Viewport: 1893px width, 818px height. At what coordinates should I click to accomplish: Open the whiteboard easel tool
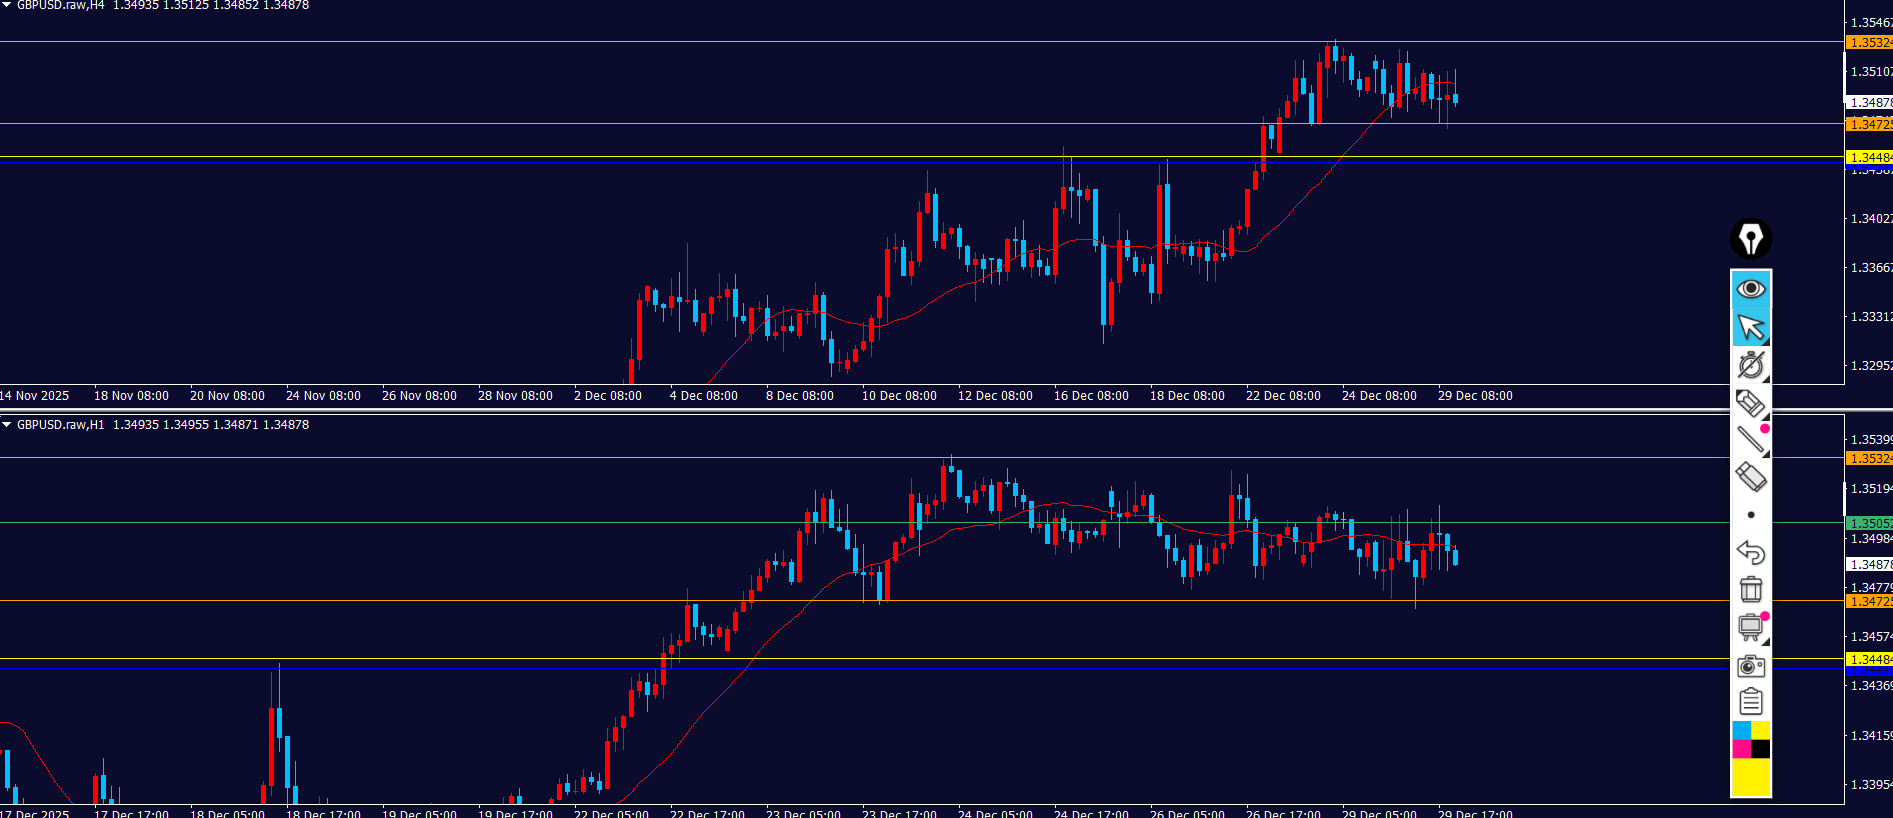point(1751,627)
